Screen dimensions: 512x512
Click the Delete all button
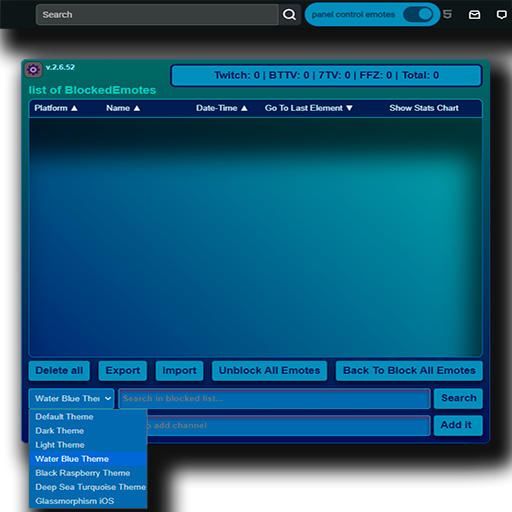[x=59, y=371]
